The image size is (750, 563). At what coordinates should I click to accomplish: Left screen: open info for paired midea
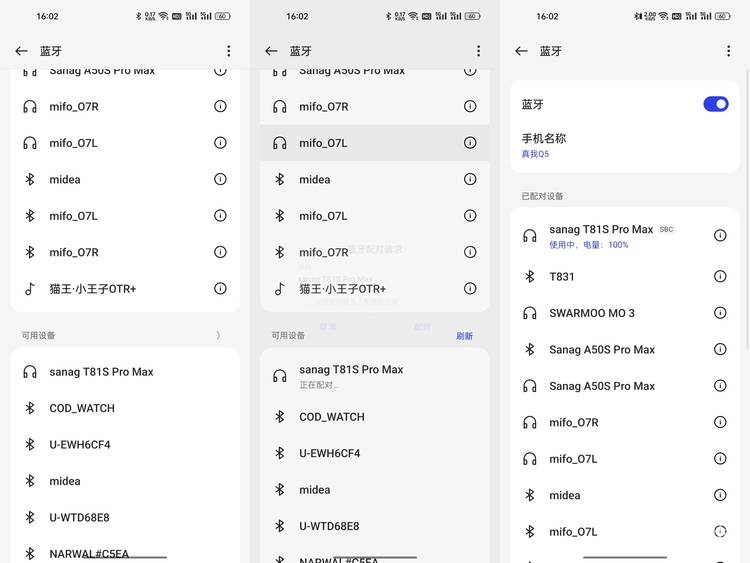[x=220, y=179]
